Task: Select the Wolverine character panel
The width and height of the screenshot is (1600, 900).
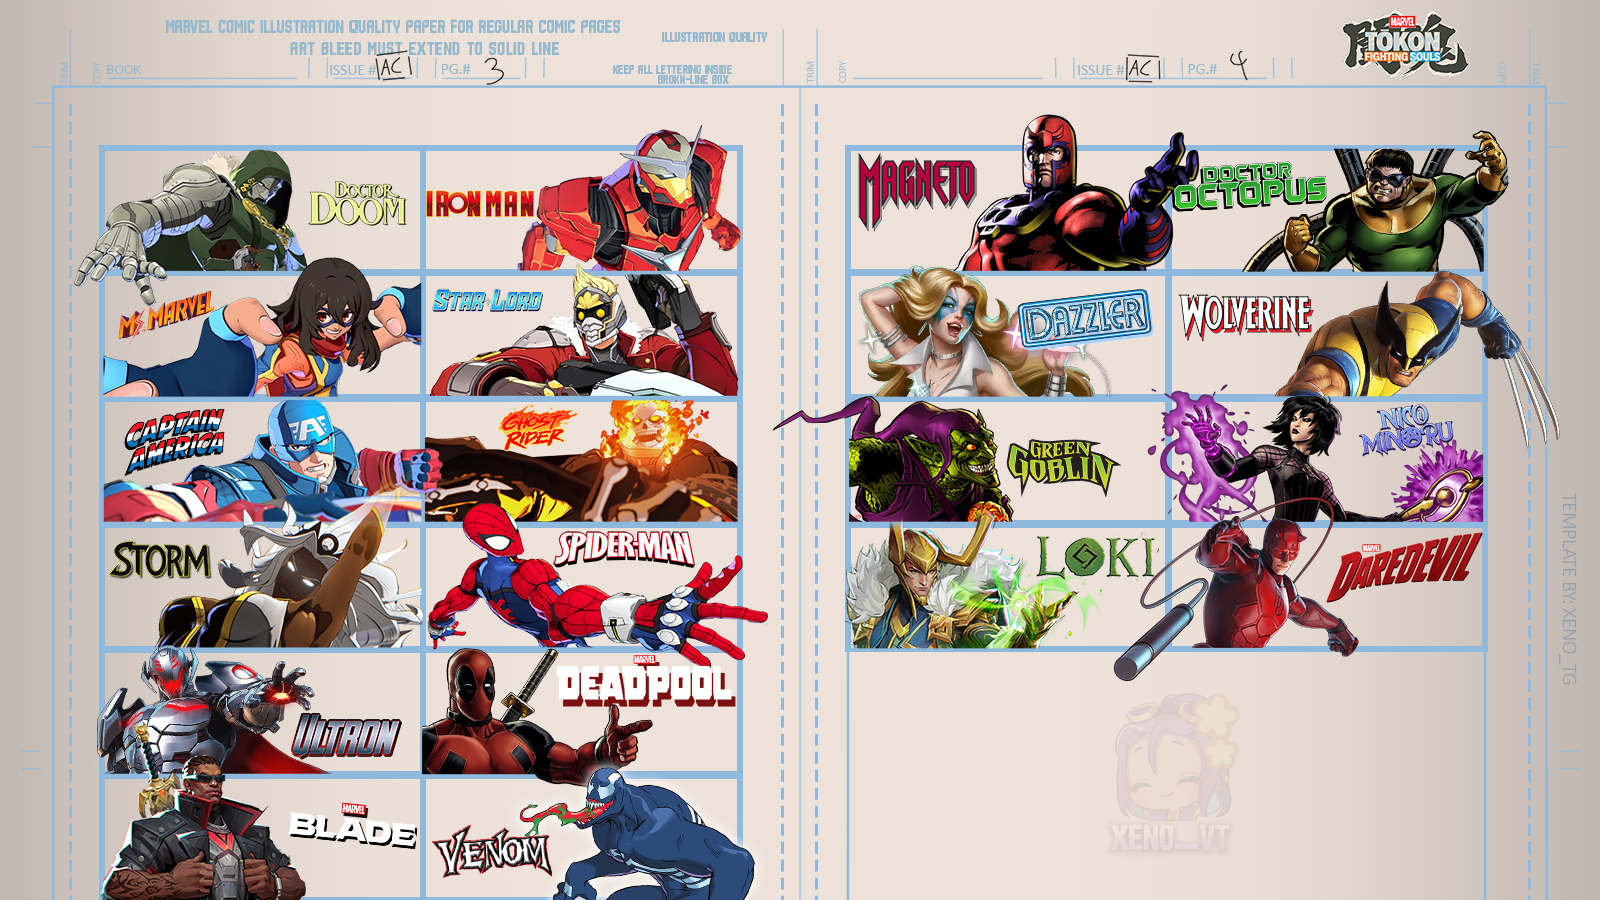Action: click(x=1327, y=336)
